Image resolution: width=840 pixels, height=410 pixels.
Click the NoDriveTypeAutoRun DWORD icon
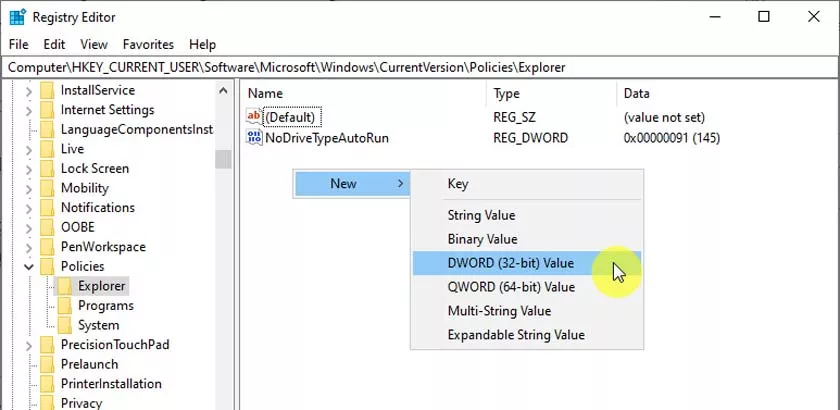tap(254, 138)
